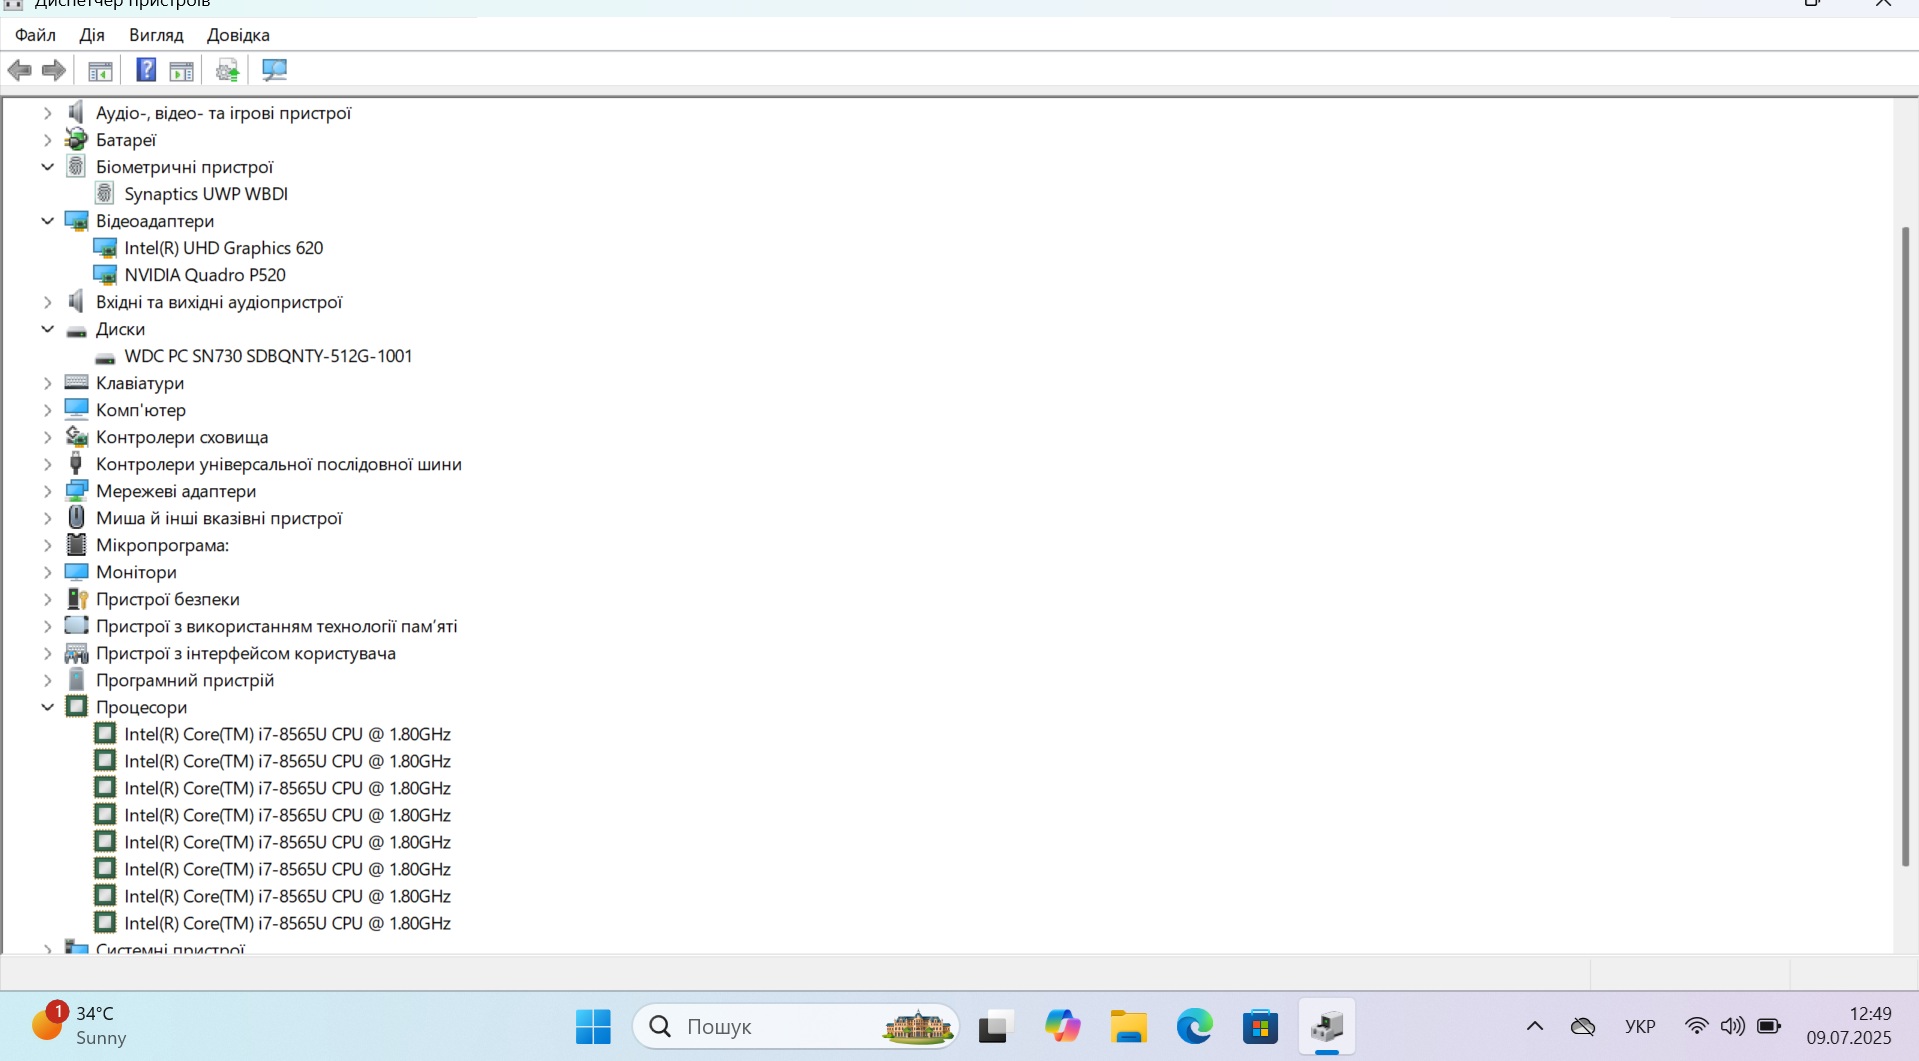Expand the Мікропрограма node
Viewport: 1919px width, 1061px height.
[47, 545]
